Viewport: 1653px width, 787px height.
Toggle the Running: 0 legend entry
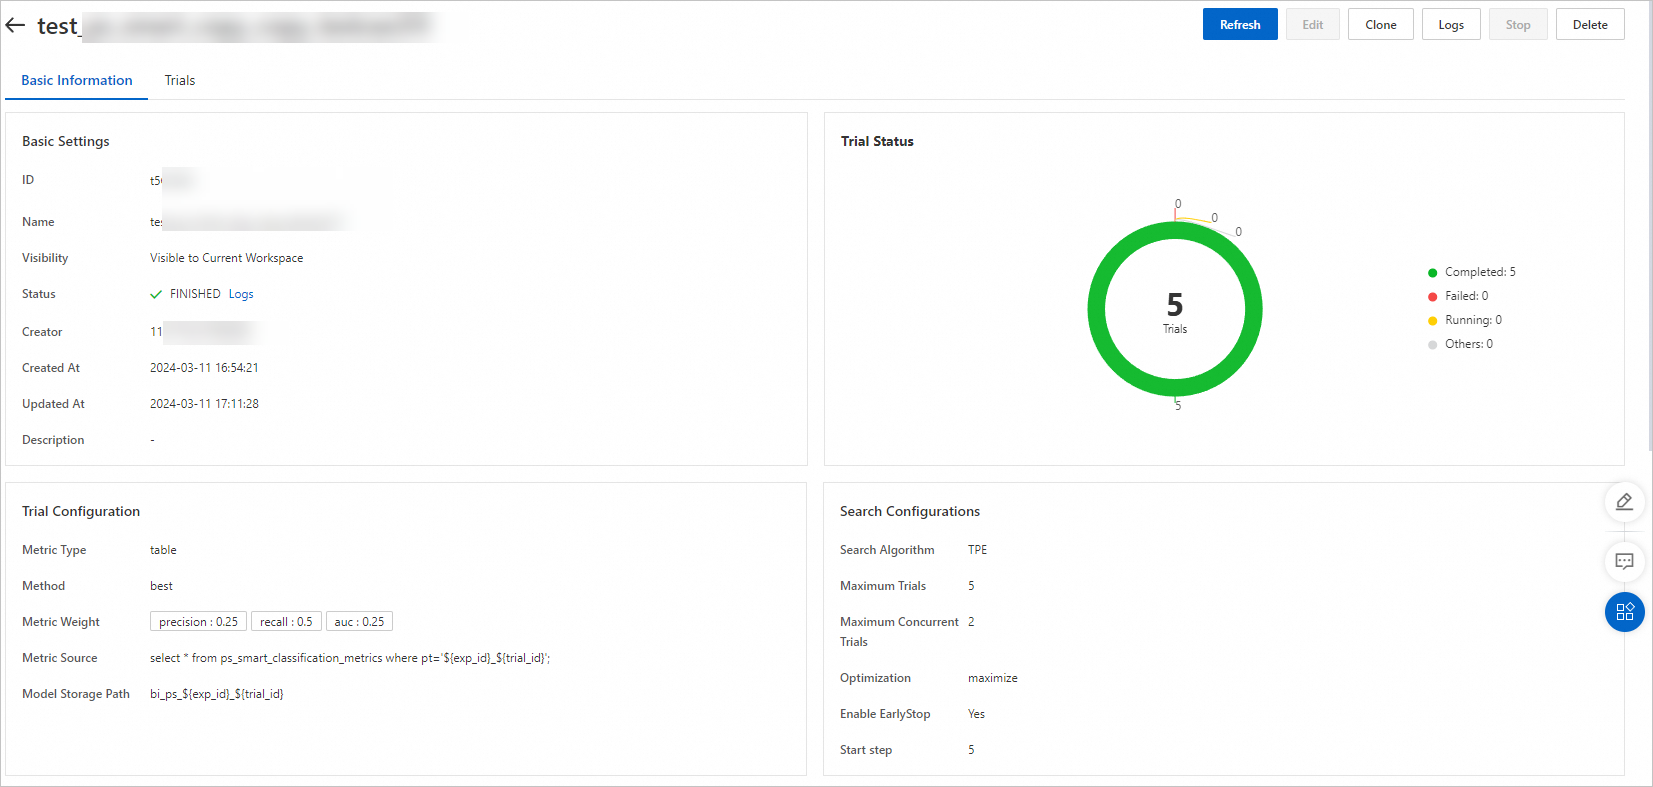click(1465, 320)
